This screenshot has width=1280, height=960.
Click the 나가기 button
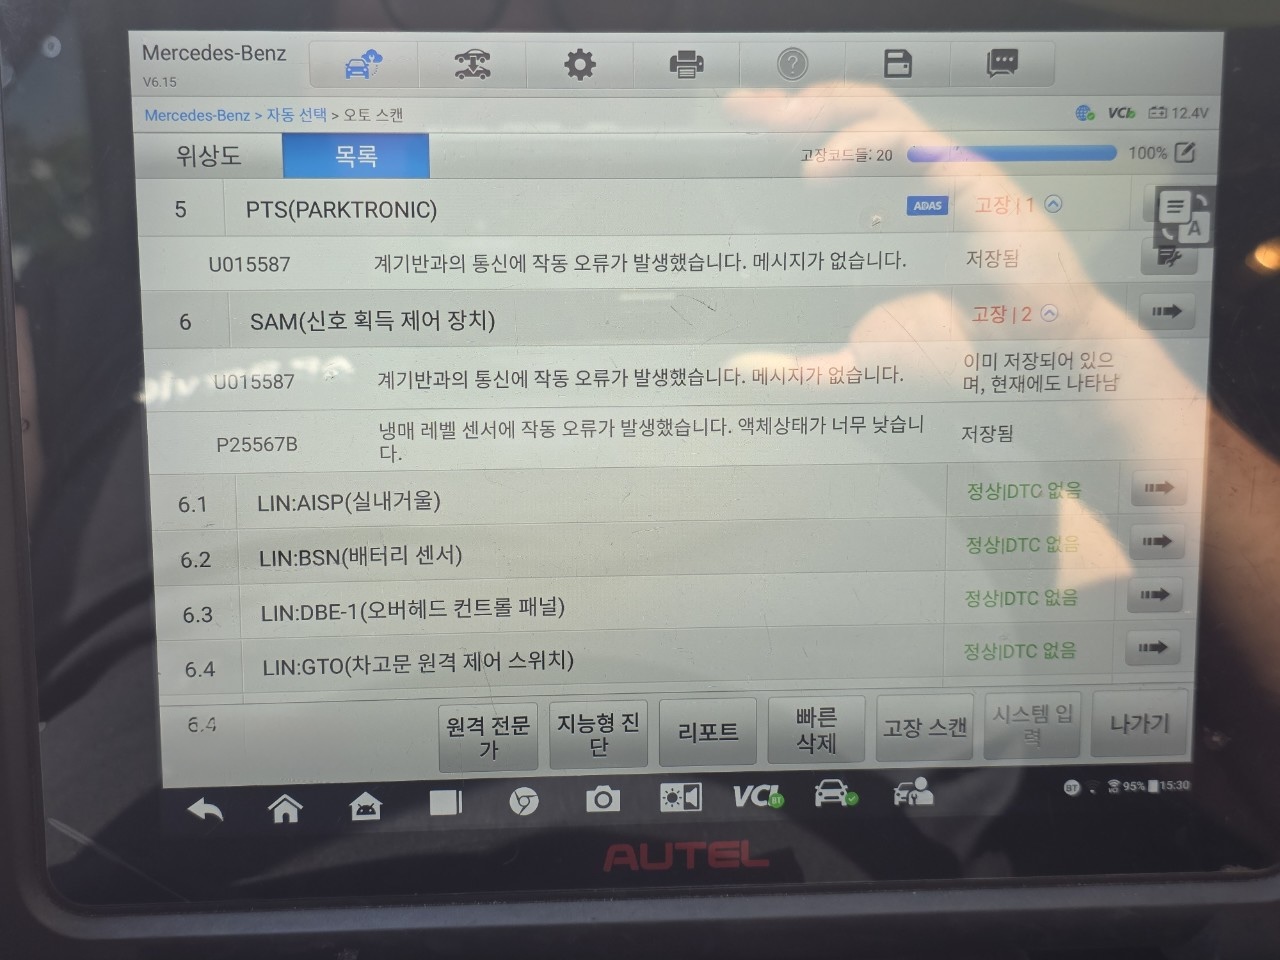(x=1139, y=723)
